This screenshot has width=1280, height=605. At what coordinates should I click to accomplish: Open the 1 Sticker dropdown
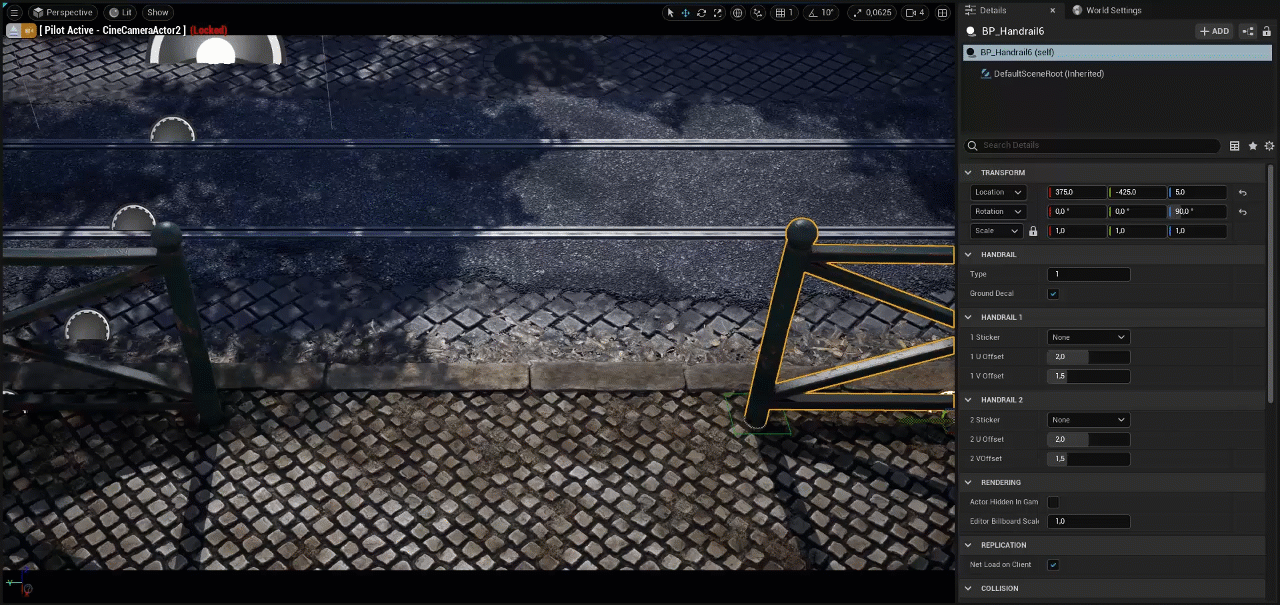click(1089, 337)
